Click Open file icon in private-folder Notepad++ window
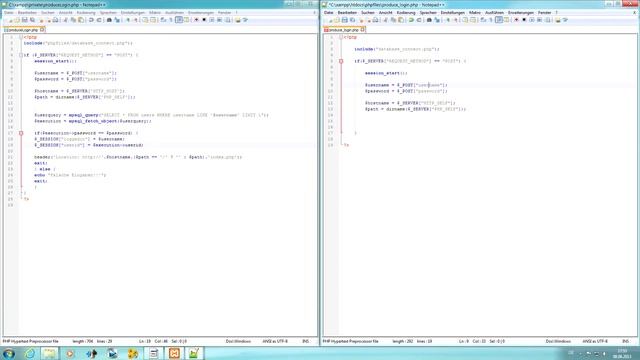This screenshot has height=360, width=640. (x=17, y=20)
